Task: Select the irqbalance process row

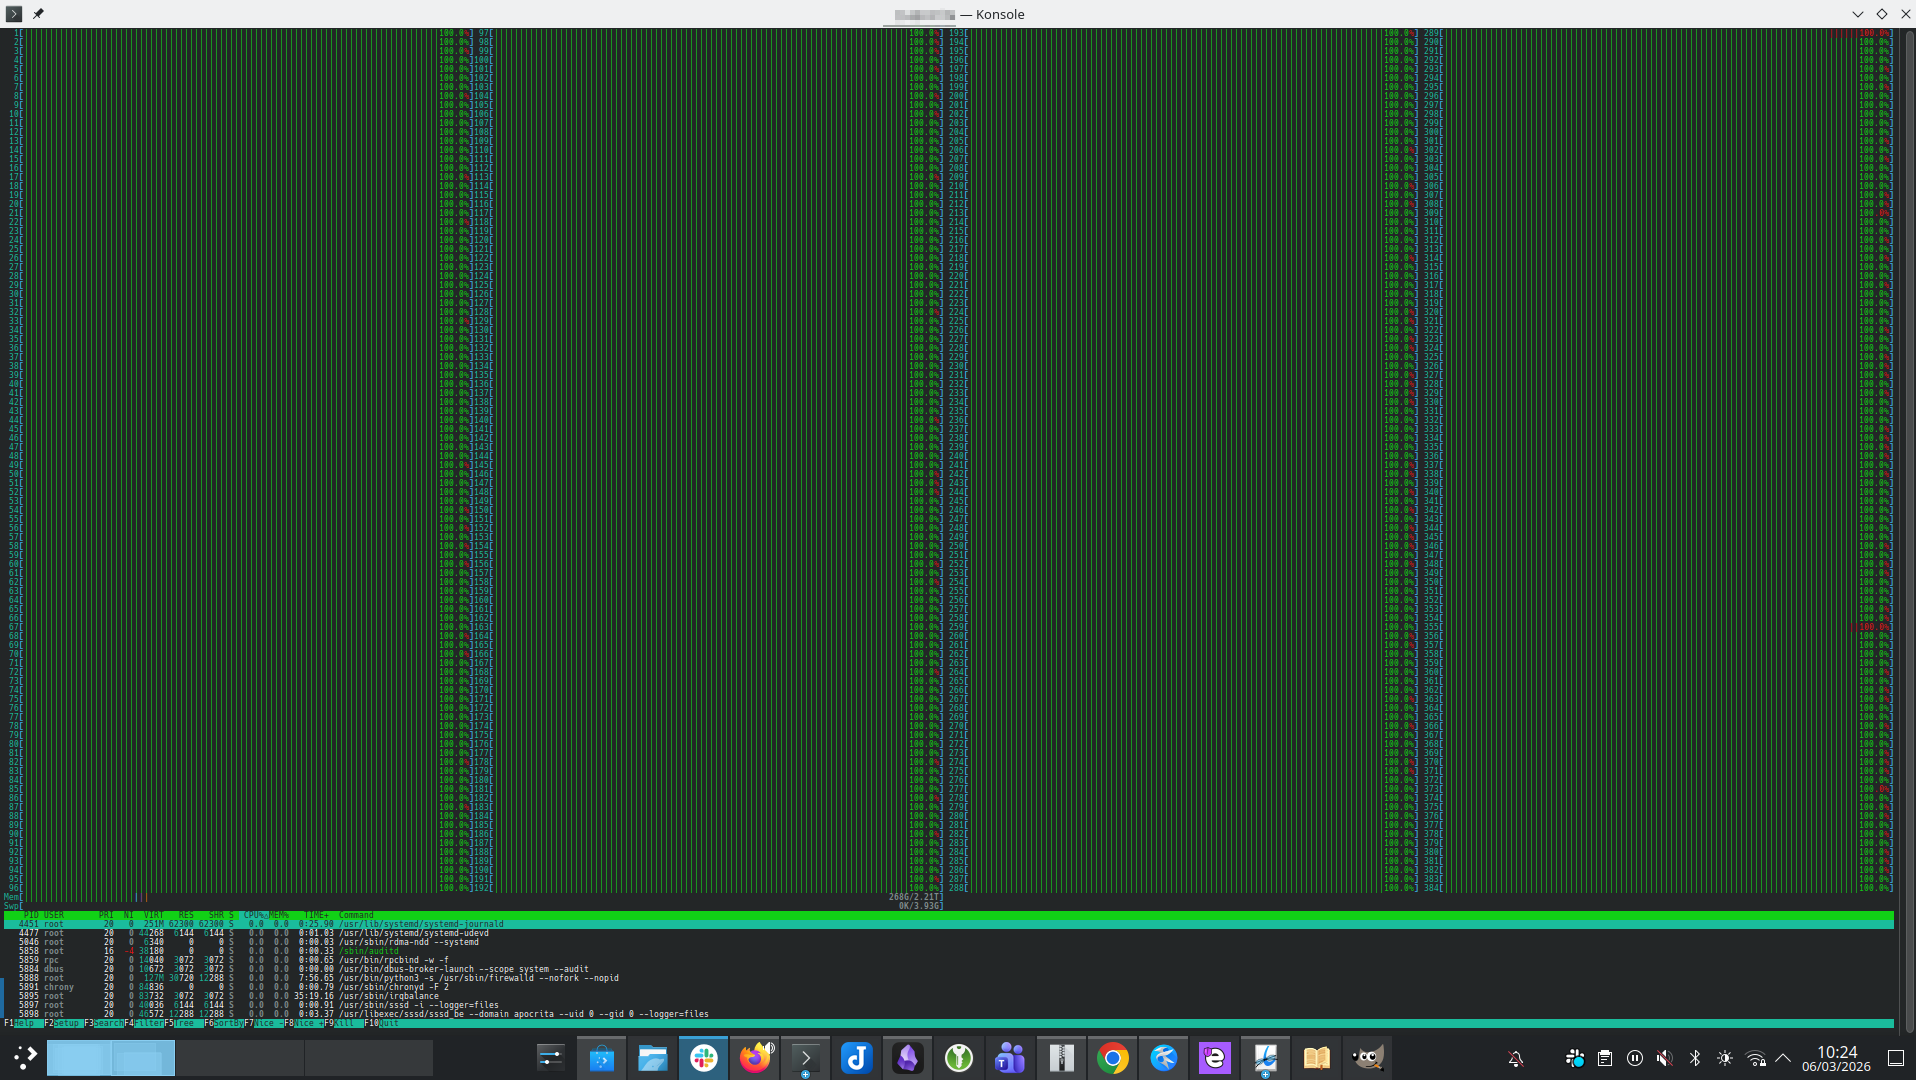Action: 948,996
